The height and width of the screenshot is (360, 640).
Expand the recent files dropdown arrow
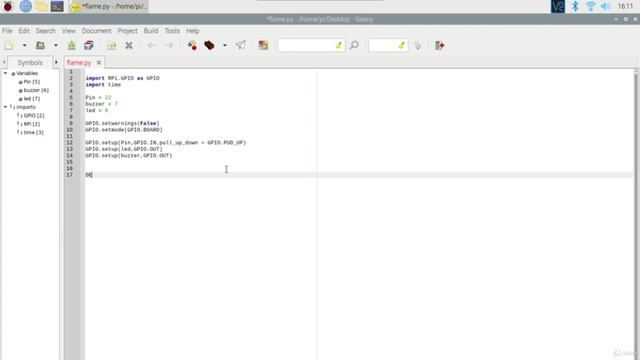[56, 45]
